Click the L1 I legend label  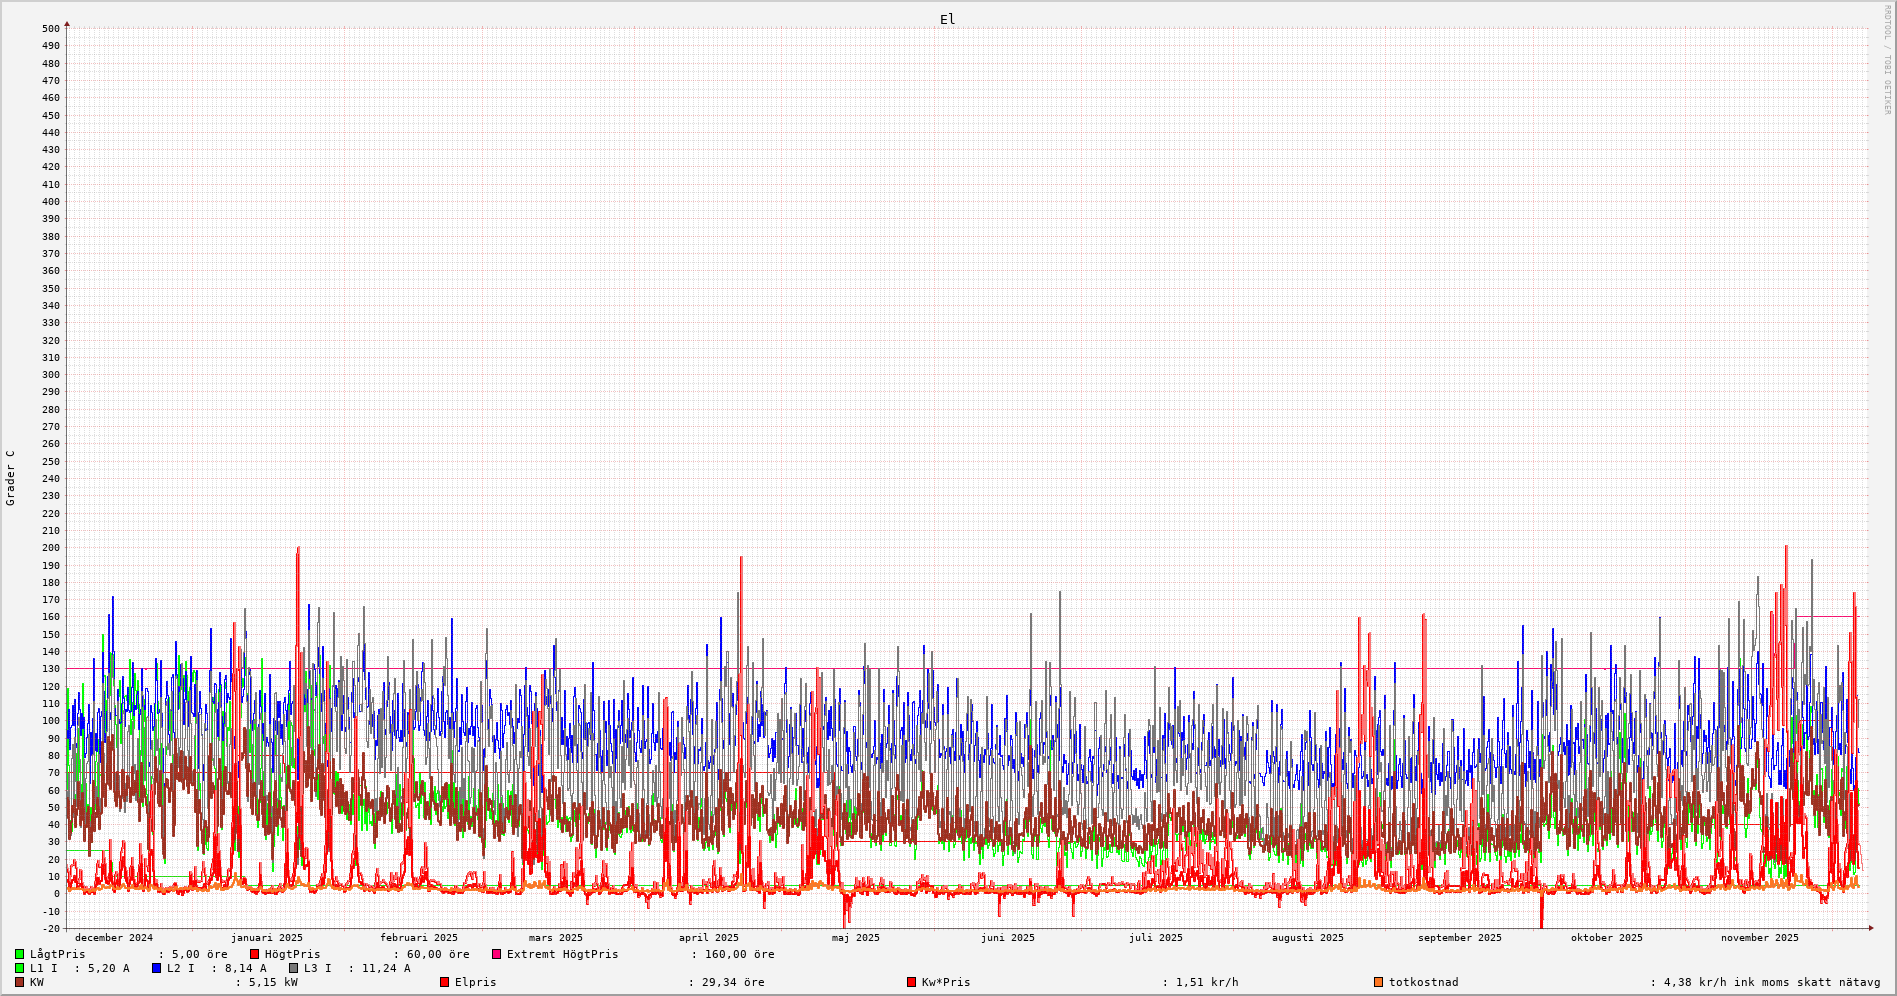[43, 968]
